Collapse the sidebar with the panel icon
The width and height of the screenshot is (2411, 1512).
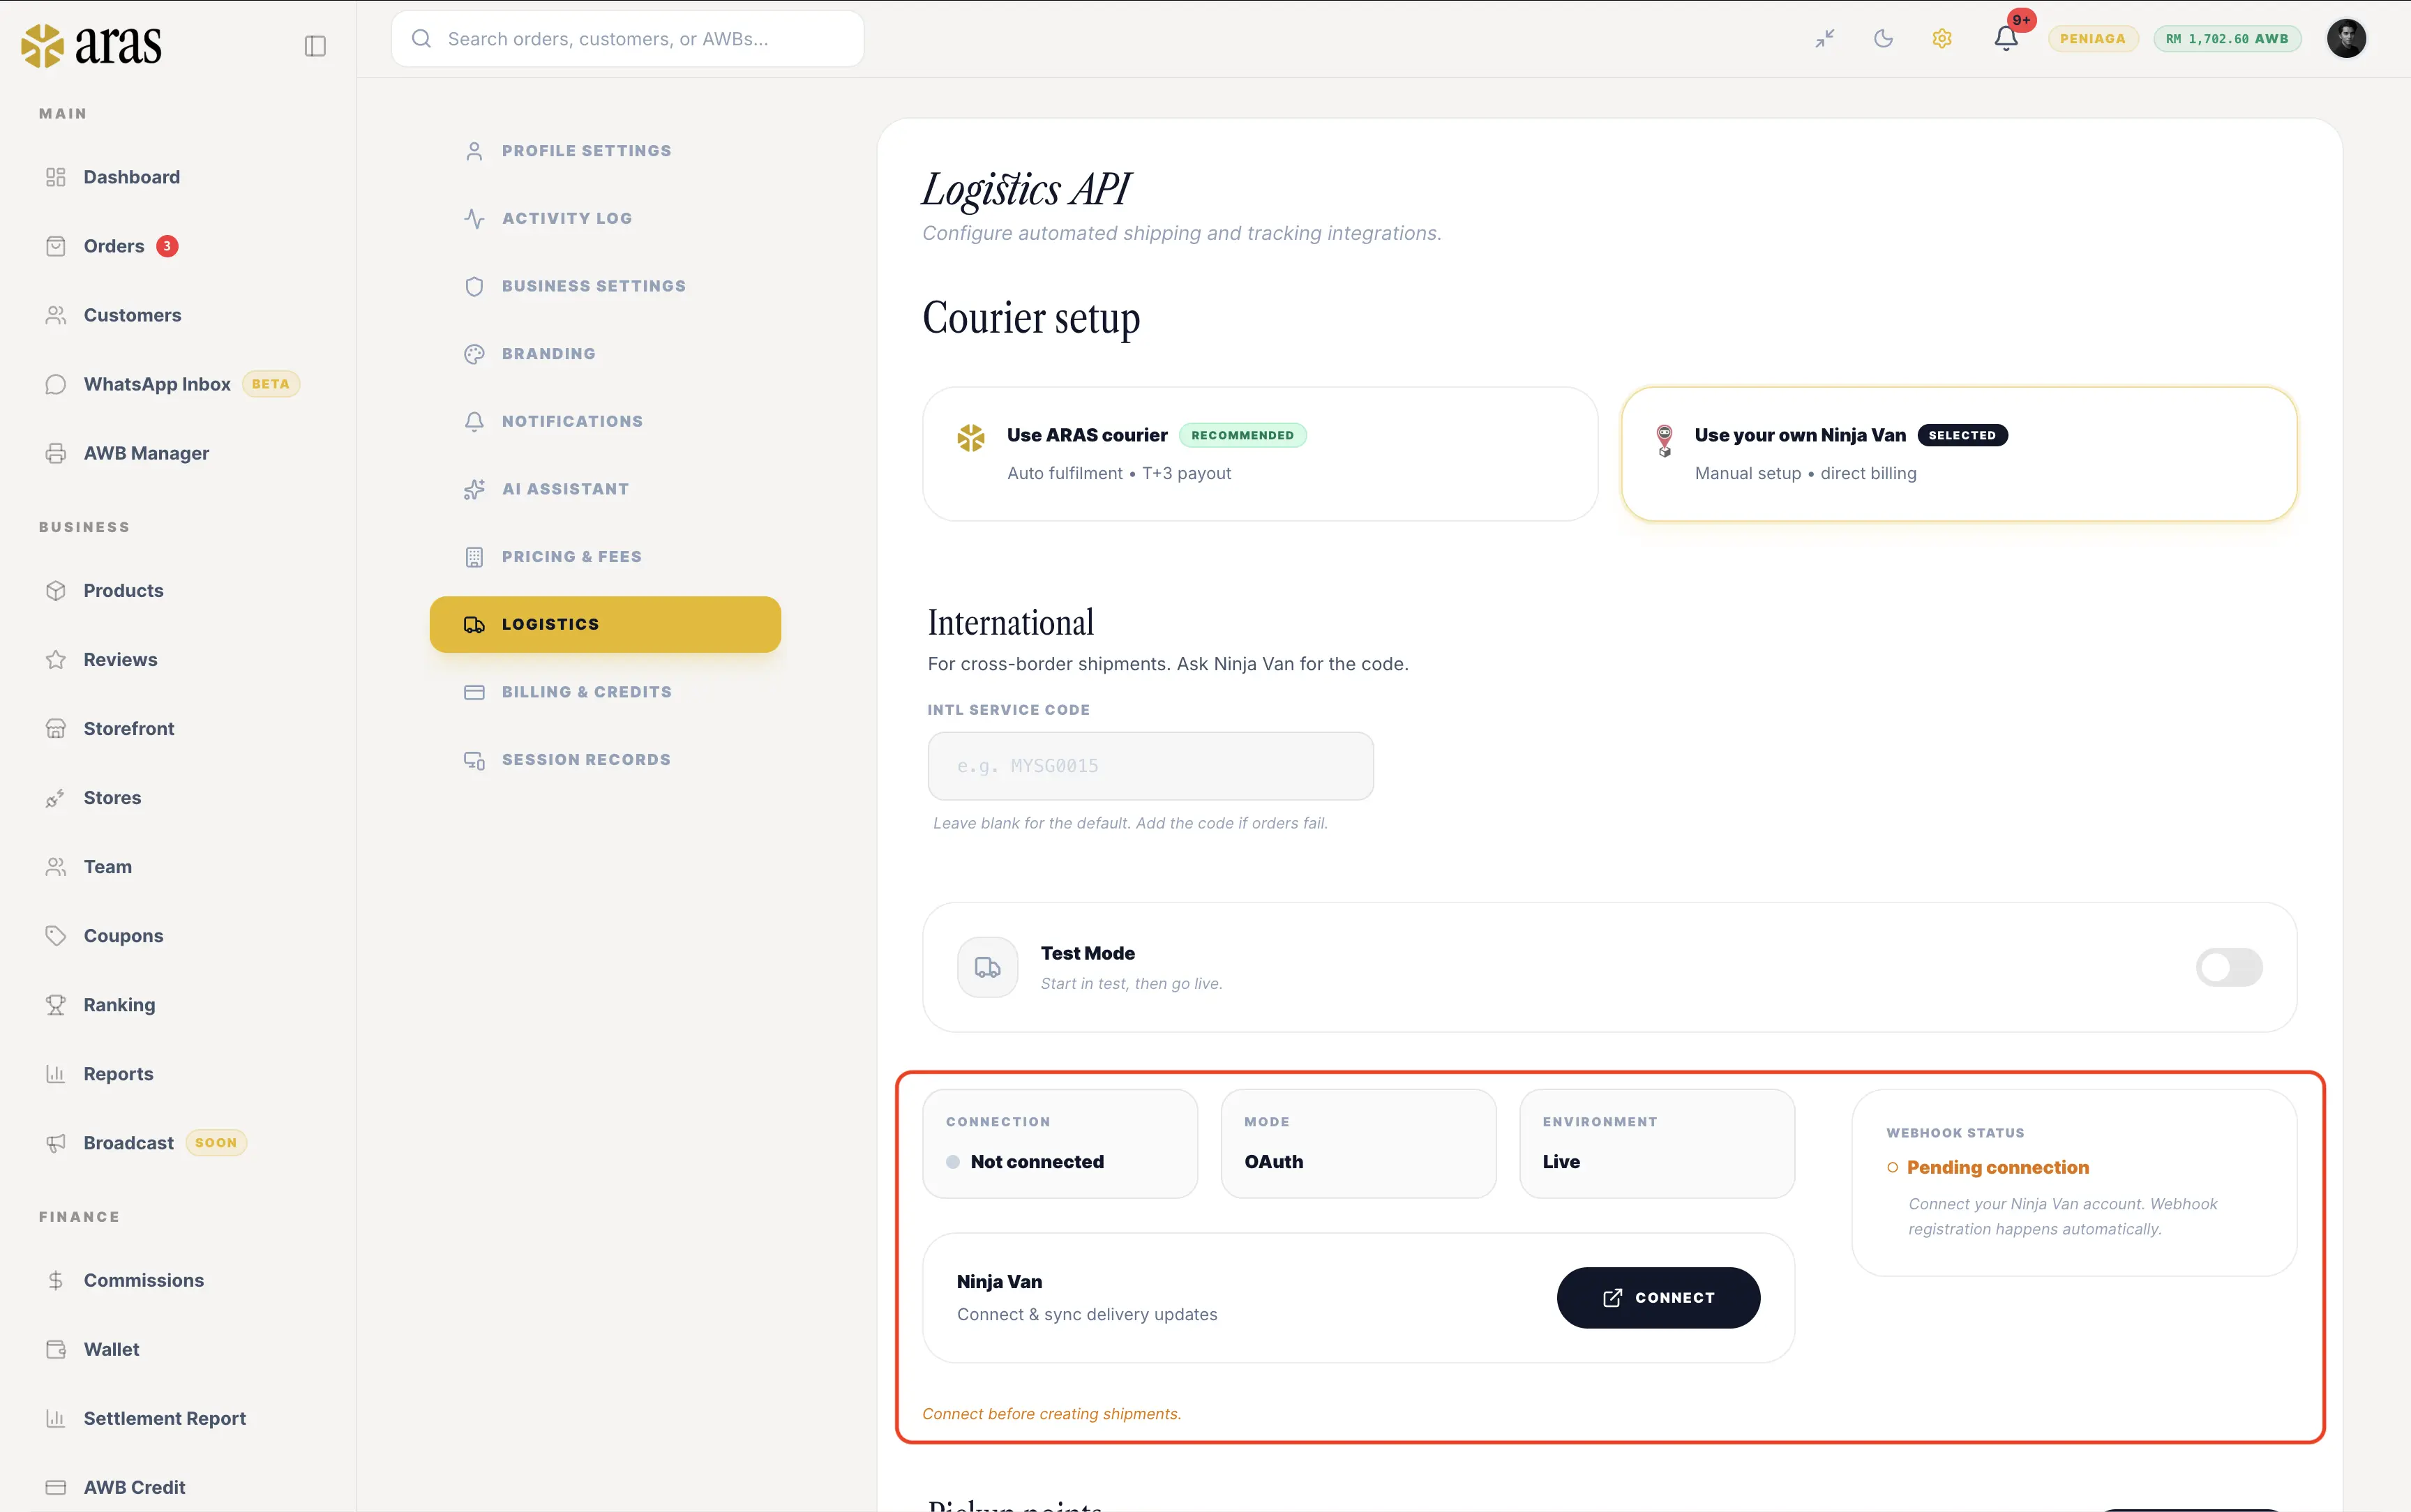(x=315, y=46)
